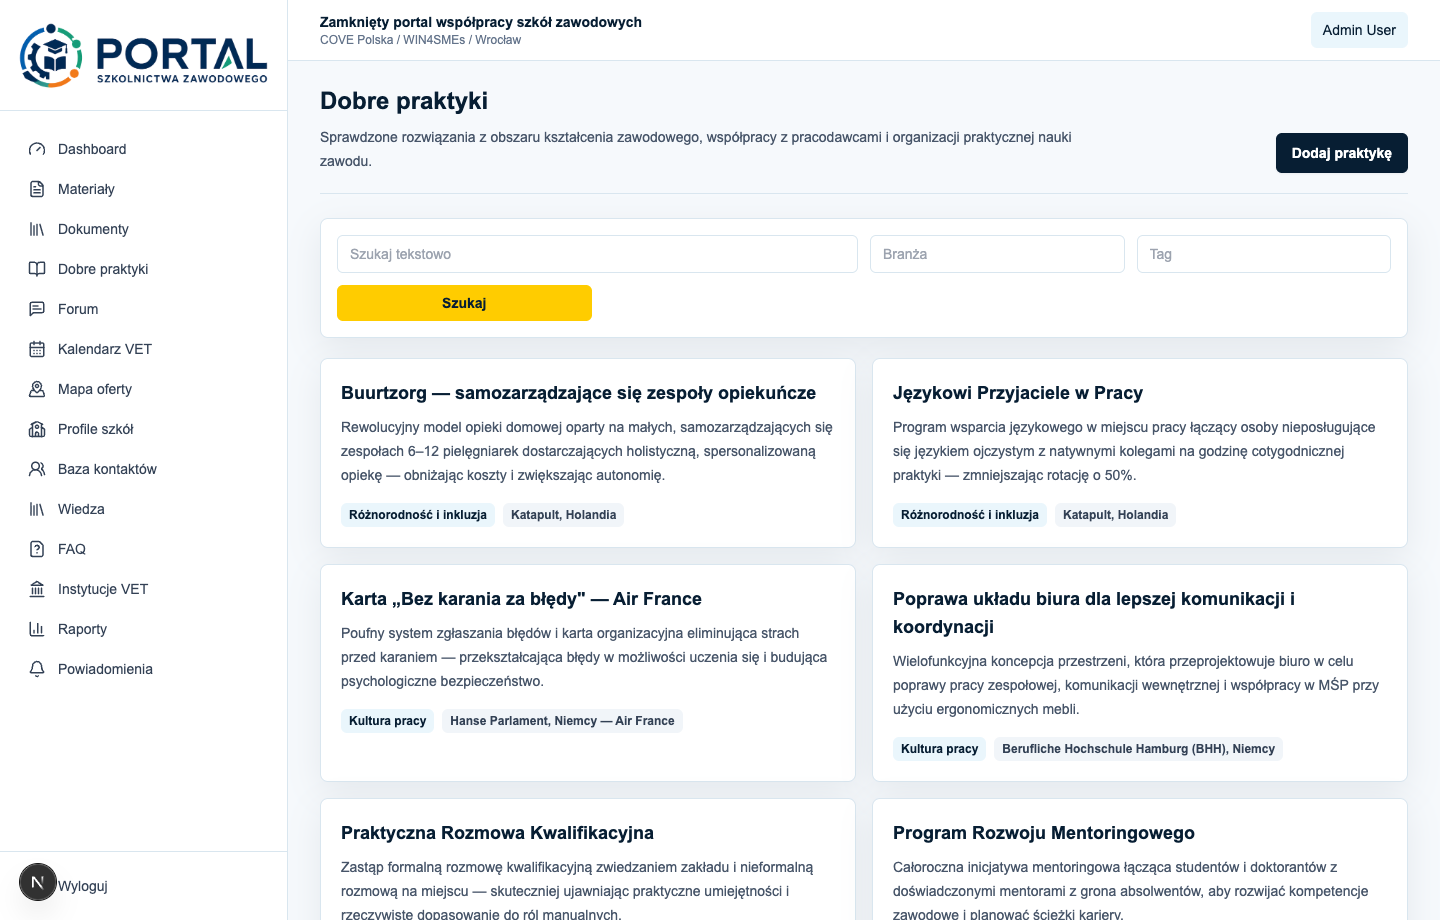Click the Dodaj praktykę button

coord(1341,153)
